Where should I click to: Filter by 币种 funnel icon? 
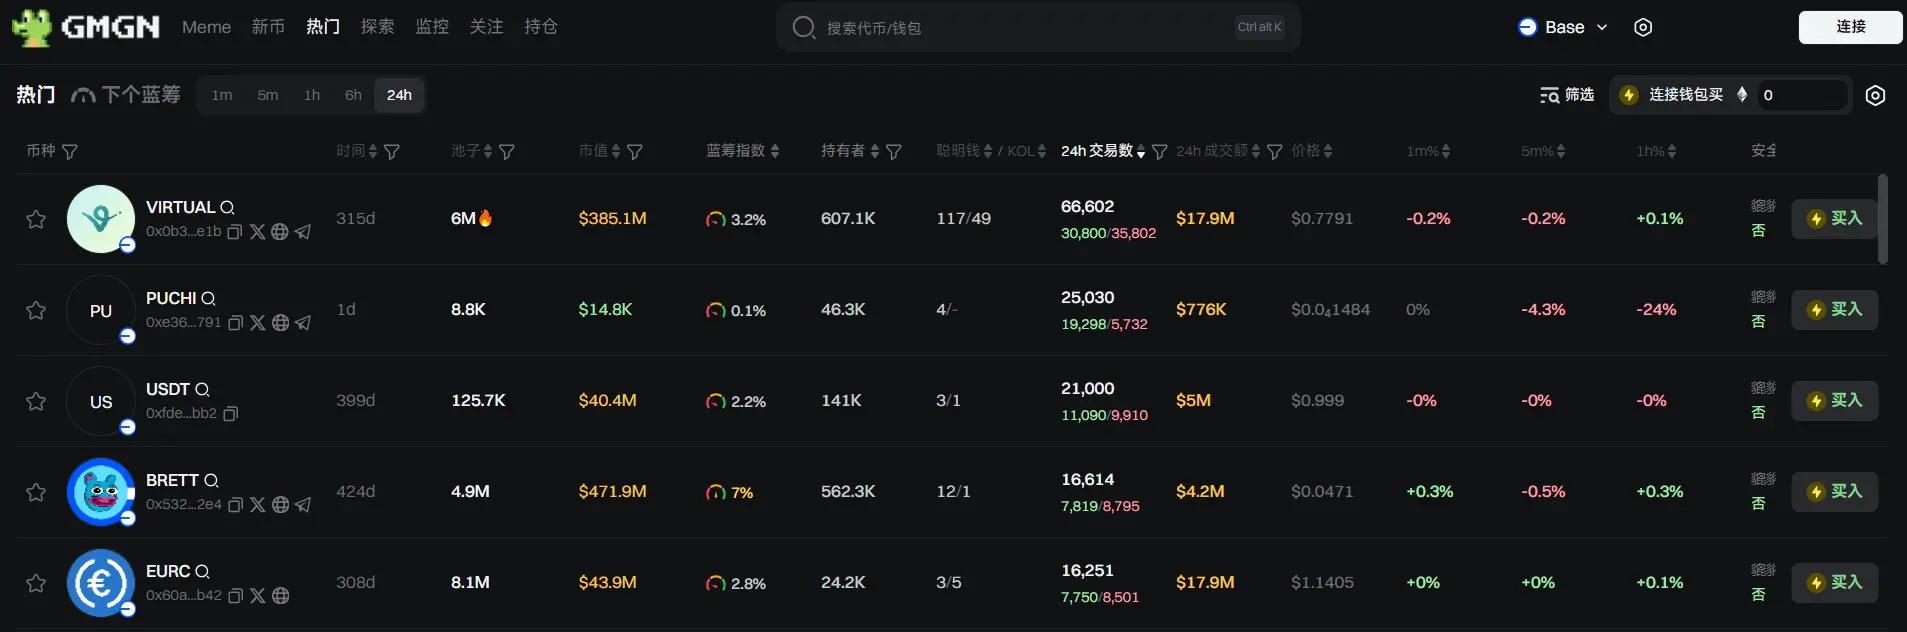[70, 152]
